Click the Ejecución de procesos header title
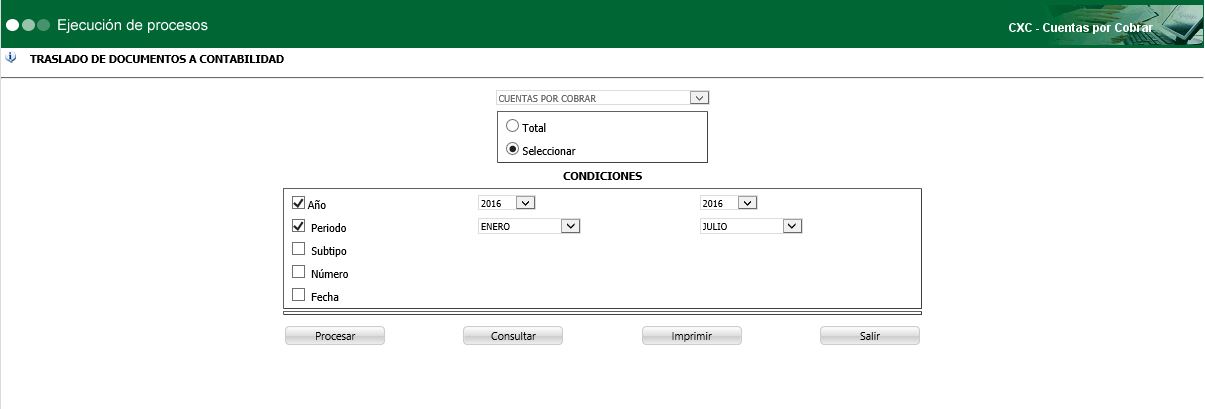 (133, 24)
